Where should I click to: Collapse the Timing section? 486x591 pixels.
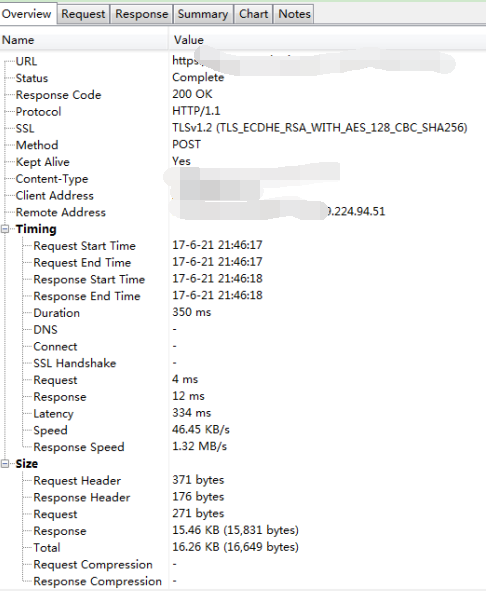(x=5, y=229)
